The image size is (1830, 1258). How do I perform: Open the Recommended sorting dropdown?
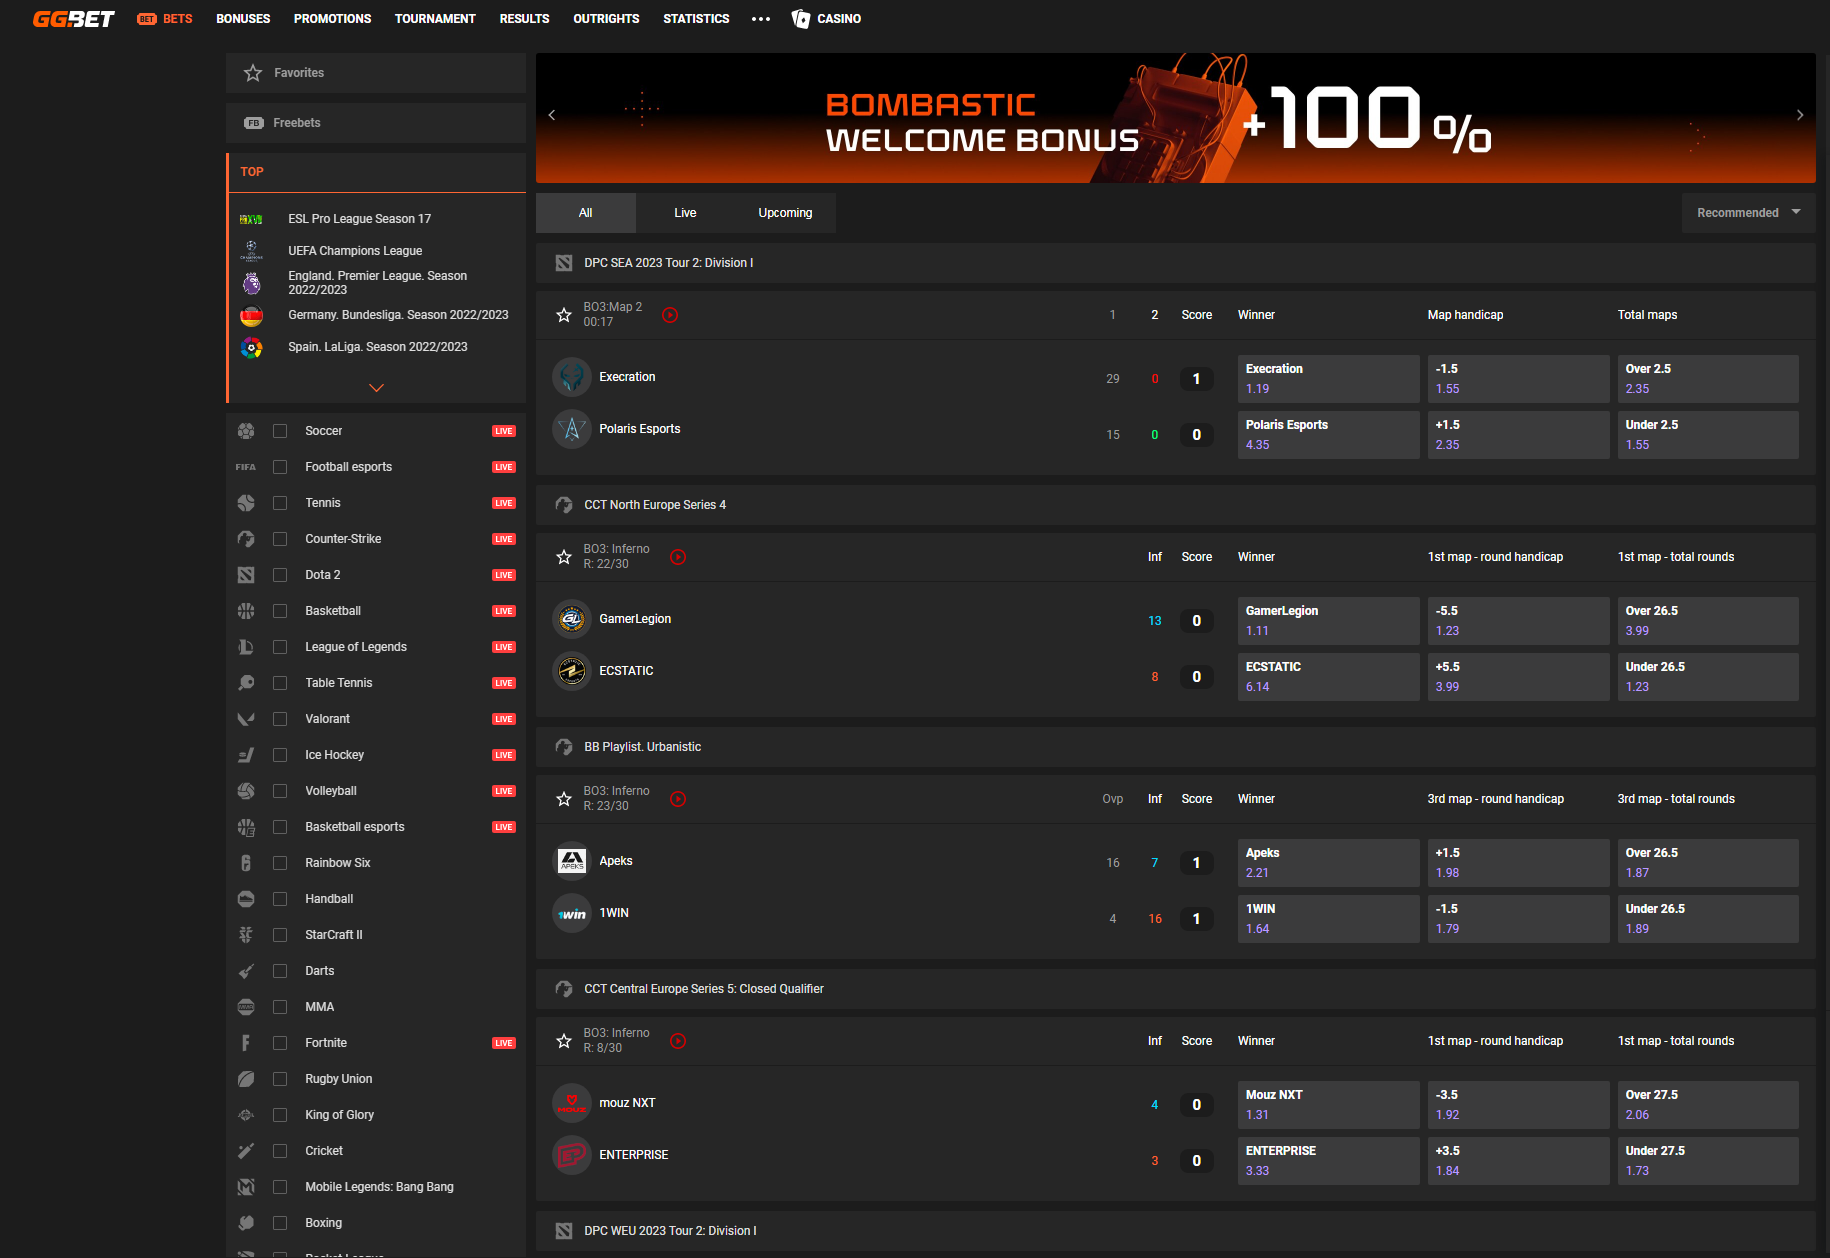1748,213
